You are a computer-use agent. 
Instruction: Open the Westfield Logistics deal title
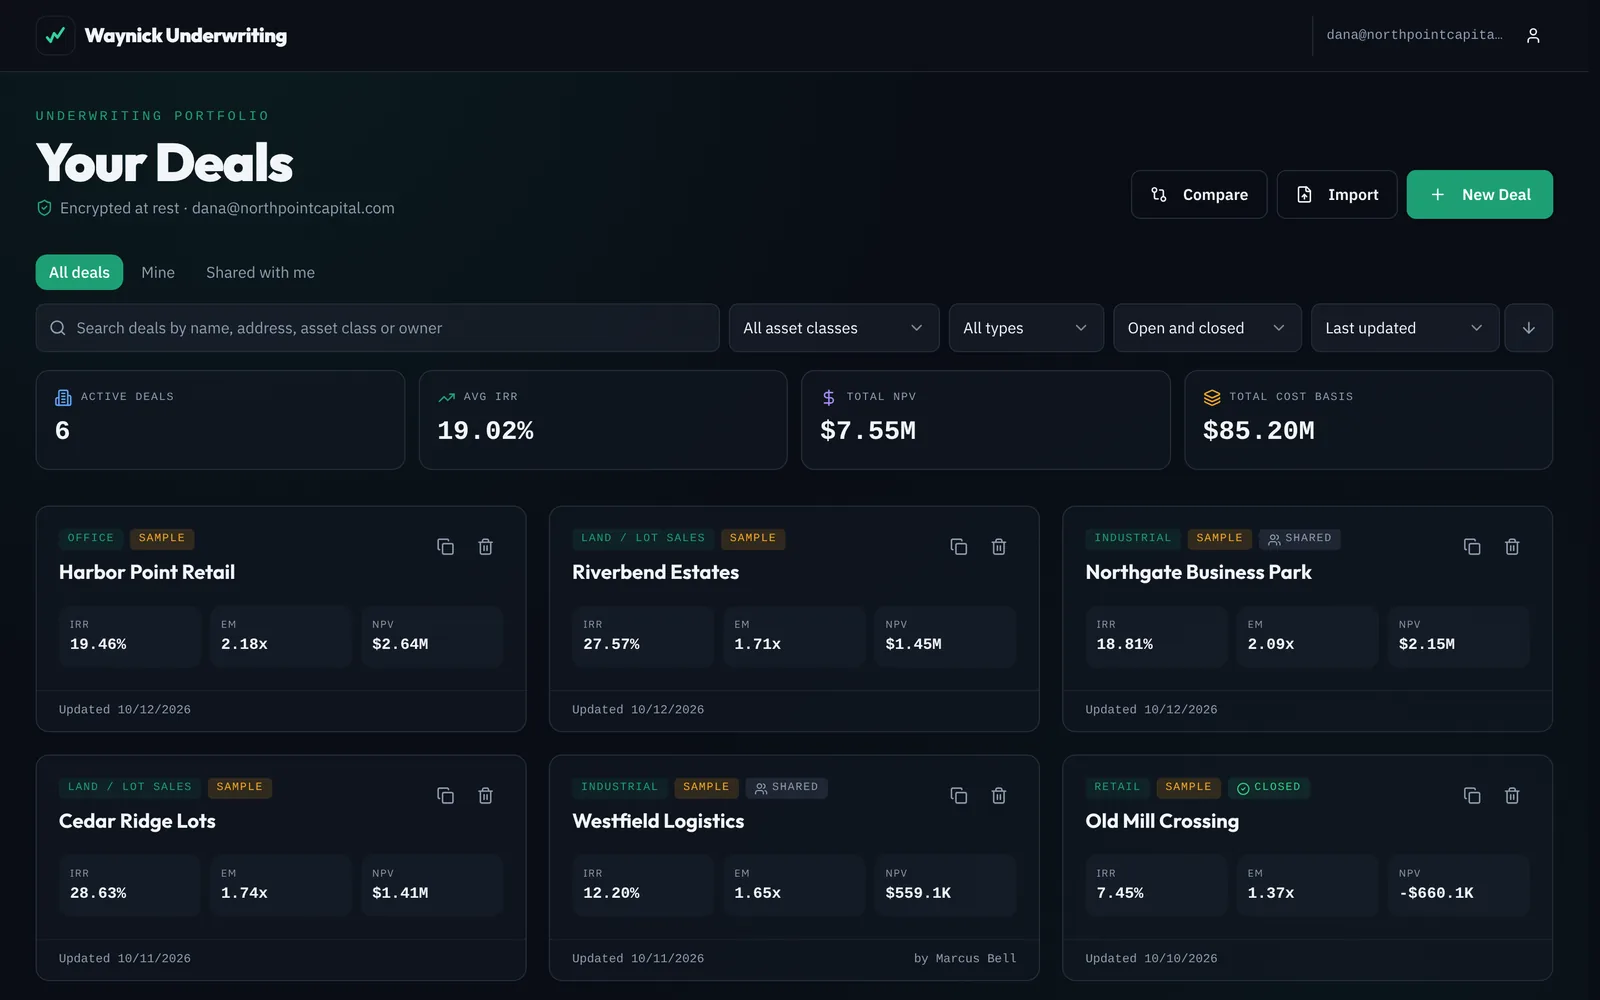(x=658, y=821)
